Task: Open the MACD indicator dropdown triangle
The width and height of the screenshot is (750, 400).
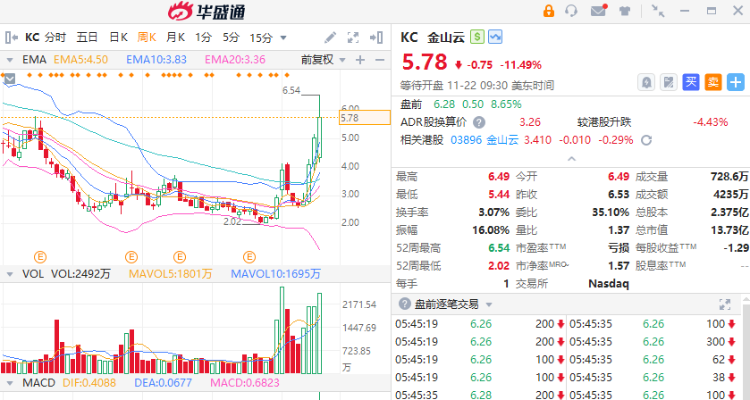Action: coord(9,383)
